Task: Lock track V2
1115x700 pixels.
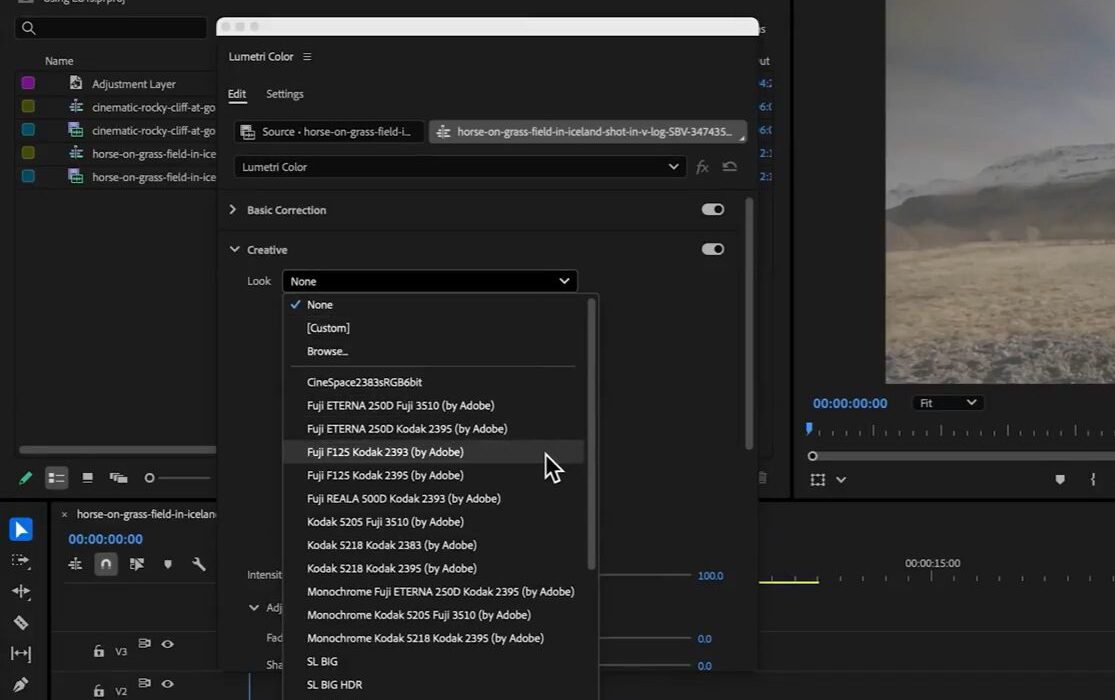Action: click(99, 691)
